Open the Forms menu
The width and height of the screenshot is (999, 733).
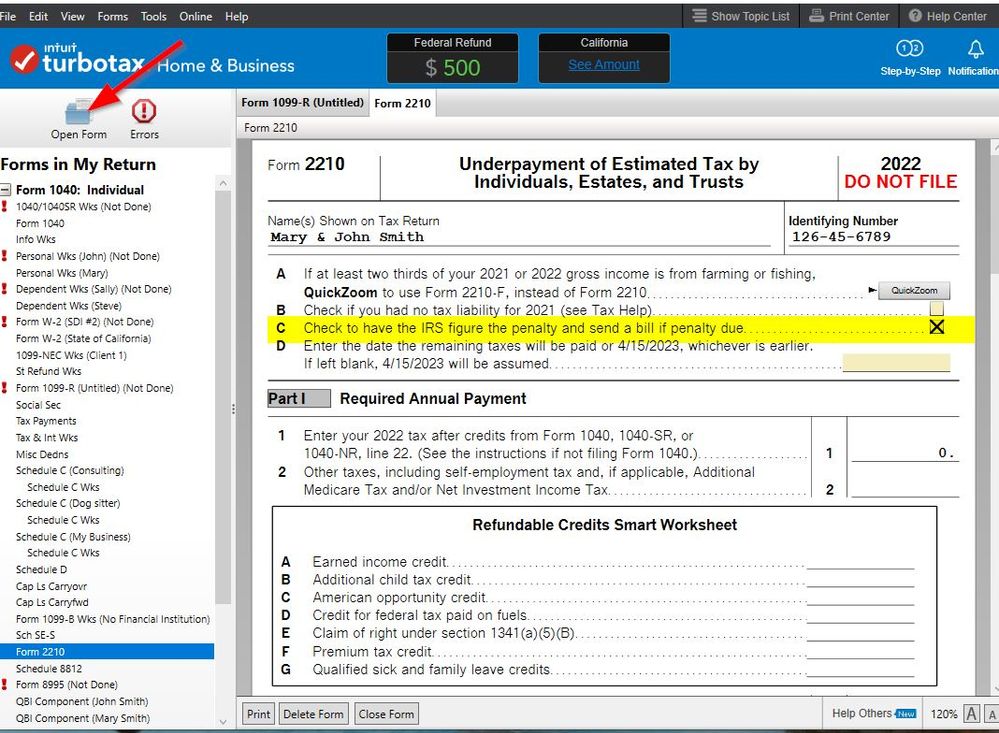coord(113,17)
